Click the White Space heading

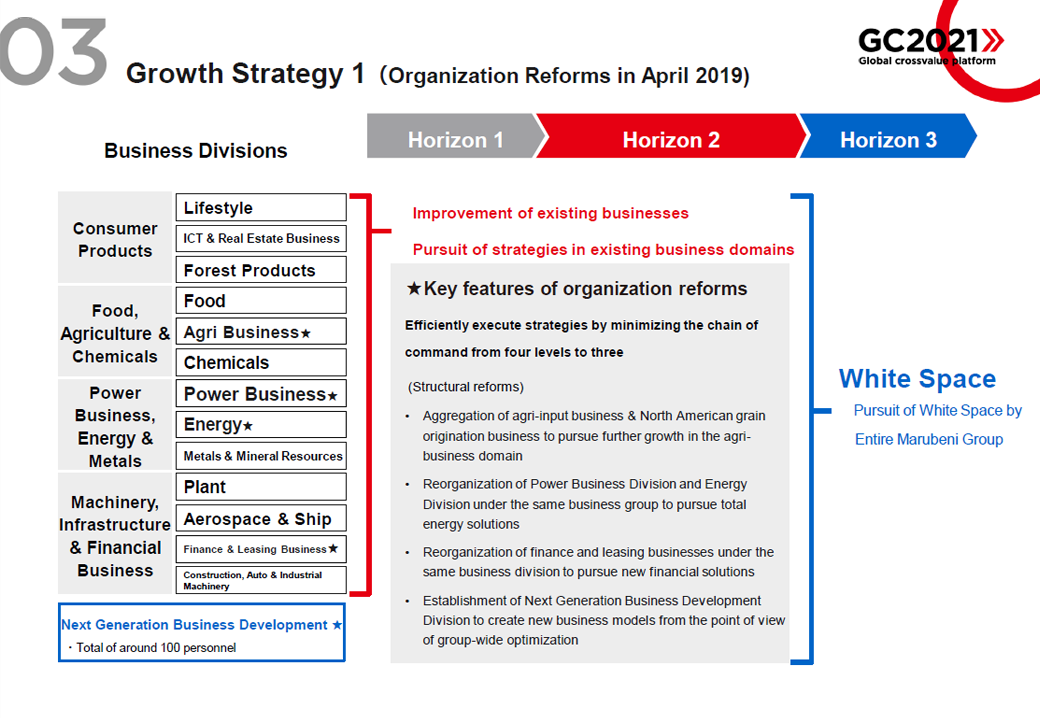(917, 379)
